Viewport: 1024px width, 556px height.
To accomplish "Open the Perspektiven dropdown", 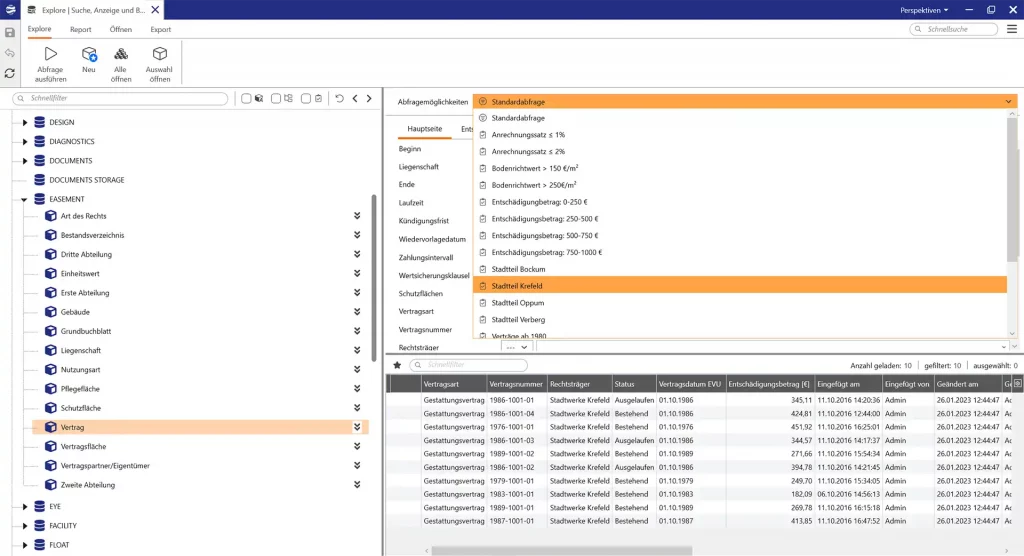I will pyautogui.click(x=924, y=9).
